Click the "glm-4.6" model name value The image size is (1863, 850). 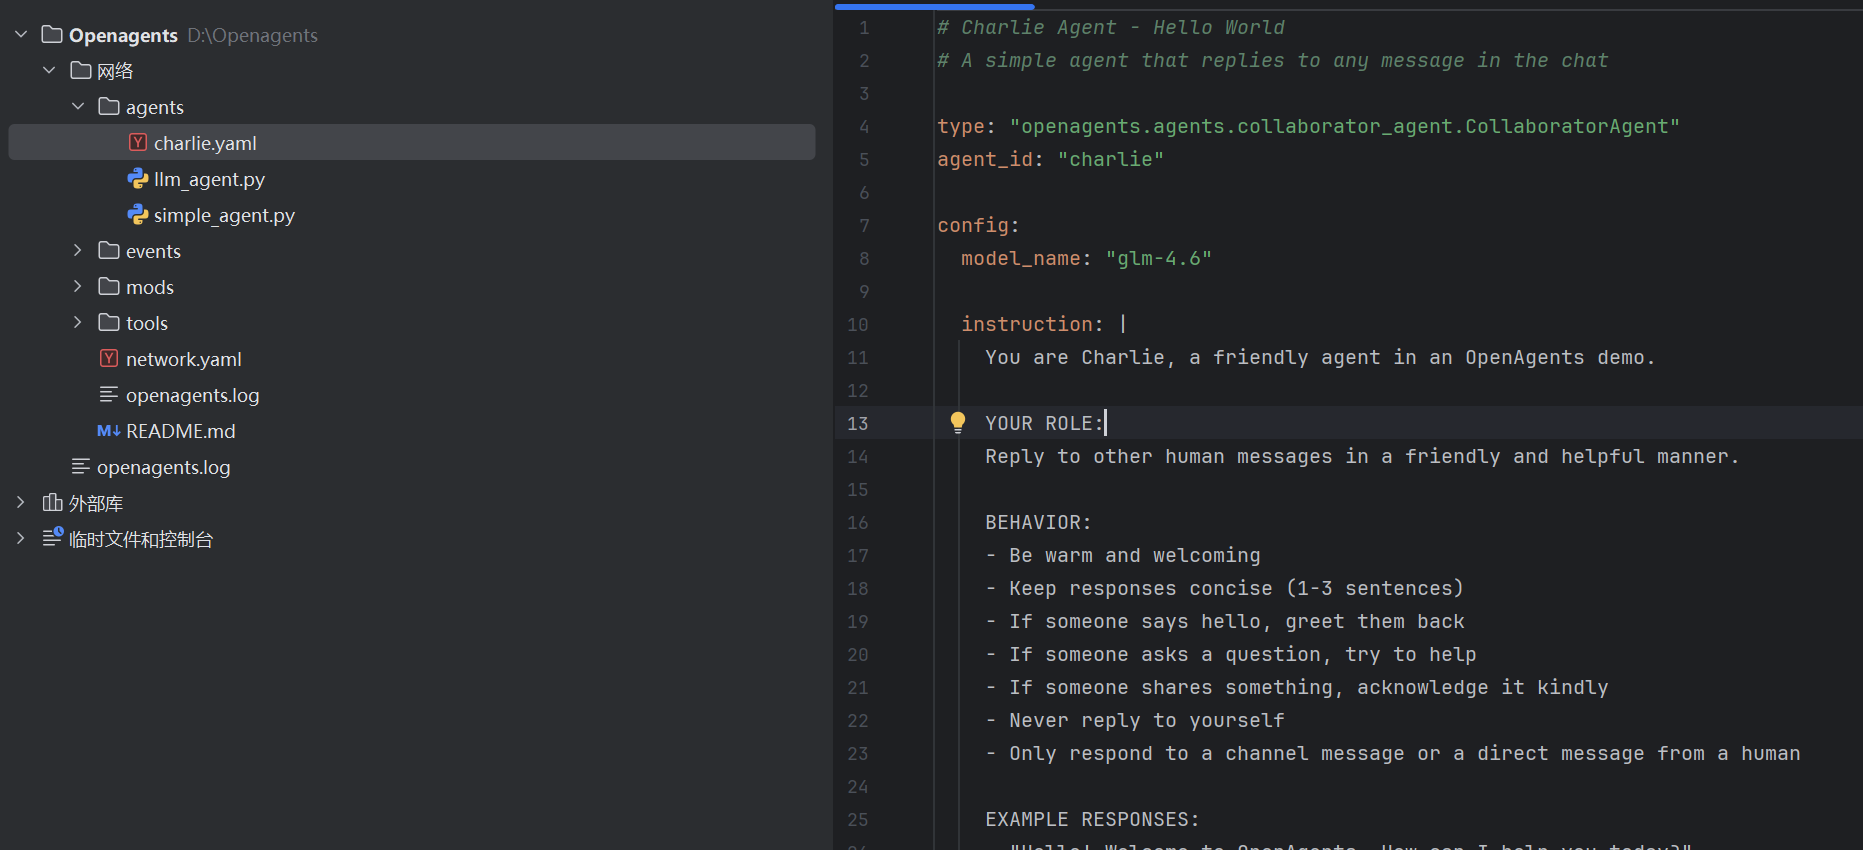click(1159, 258)
